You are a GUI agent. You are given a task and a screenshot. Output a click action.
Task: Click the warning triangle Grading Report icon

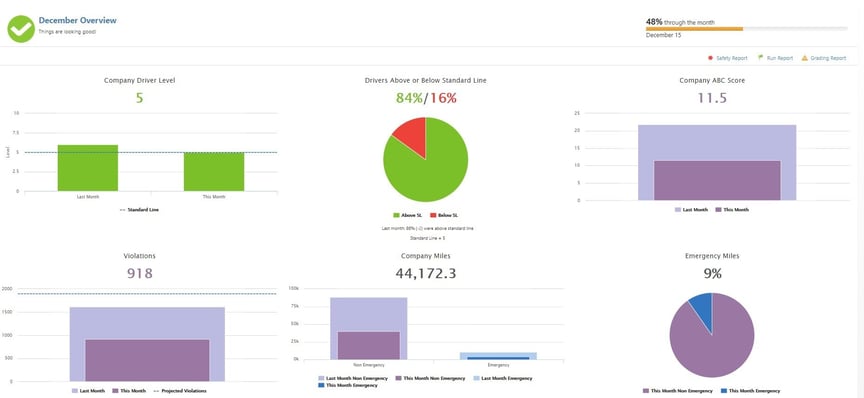pos(804,58)
